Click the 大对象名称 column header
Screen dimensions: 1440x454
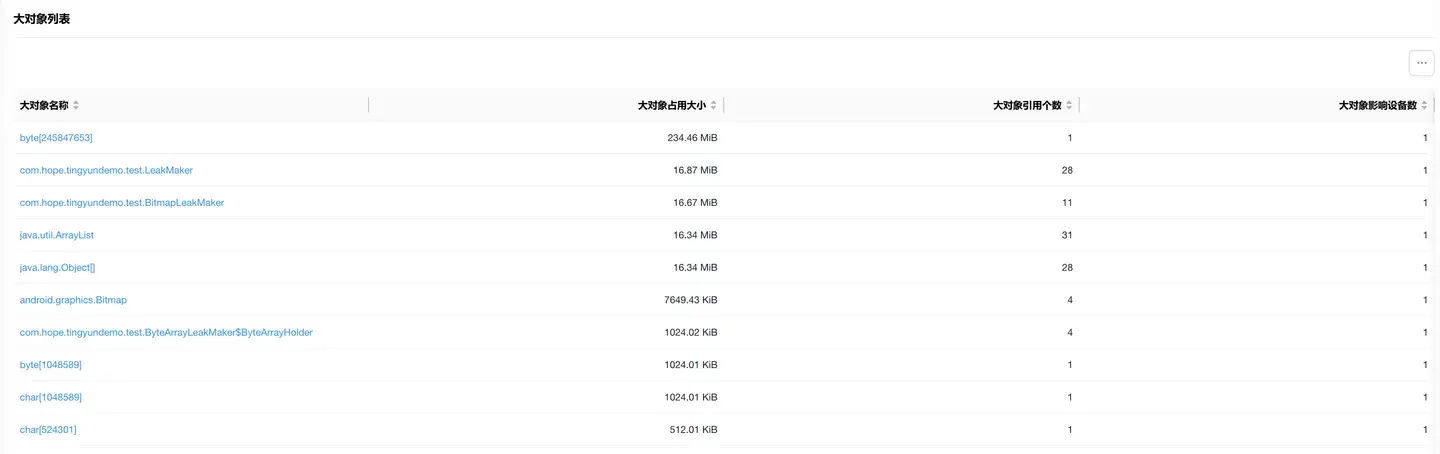[x=44, y=105]
